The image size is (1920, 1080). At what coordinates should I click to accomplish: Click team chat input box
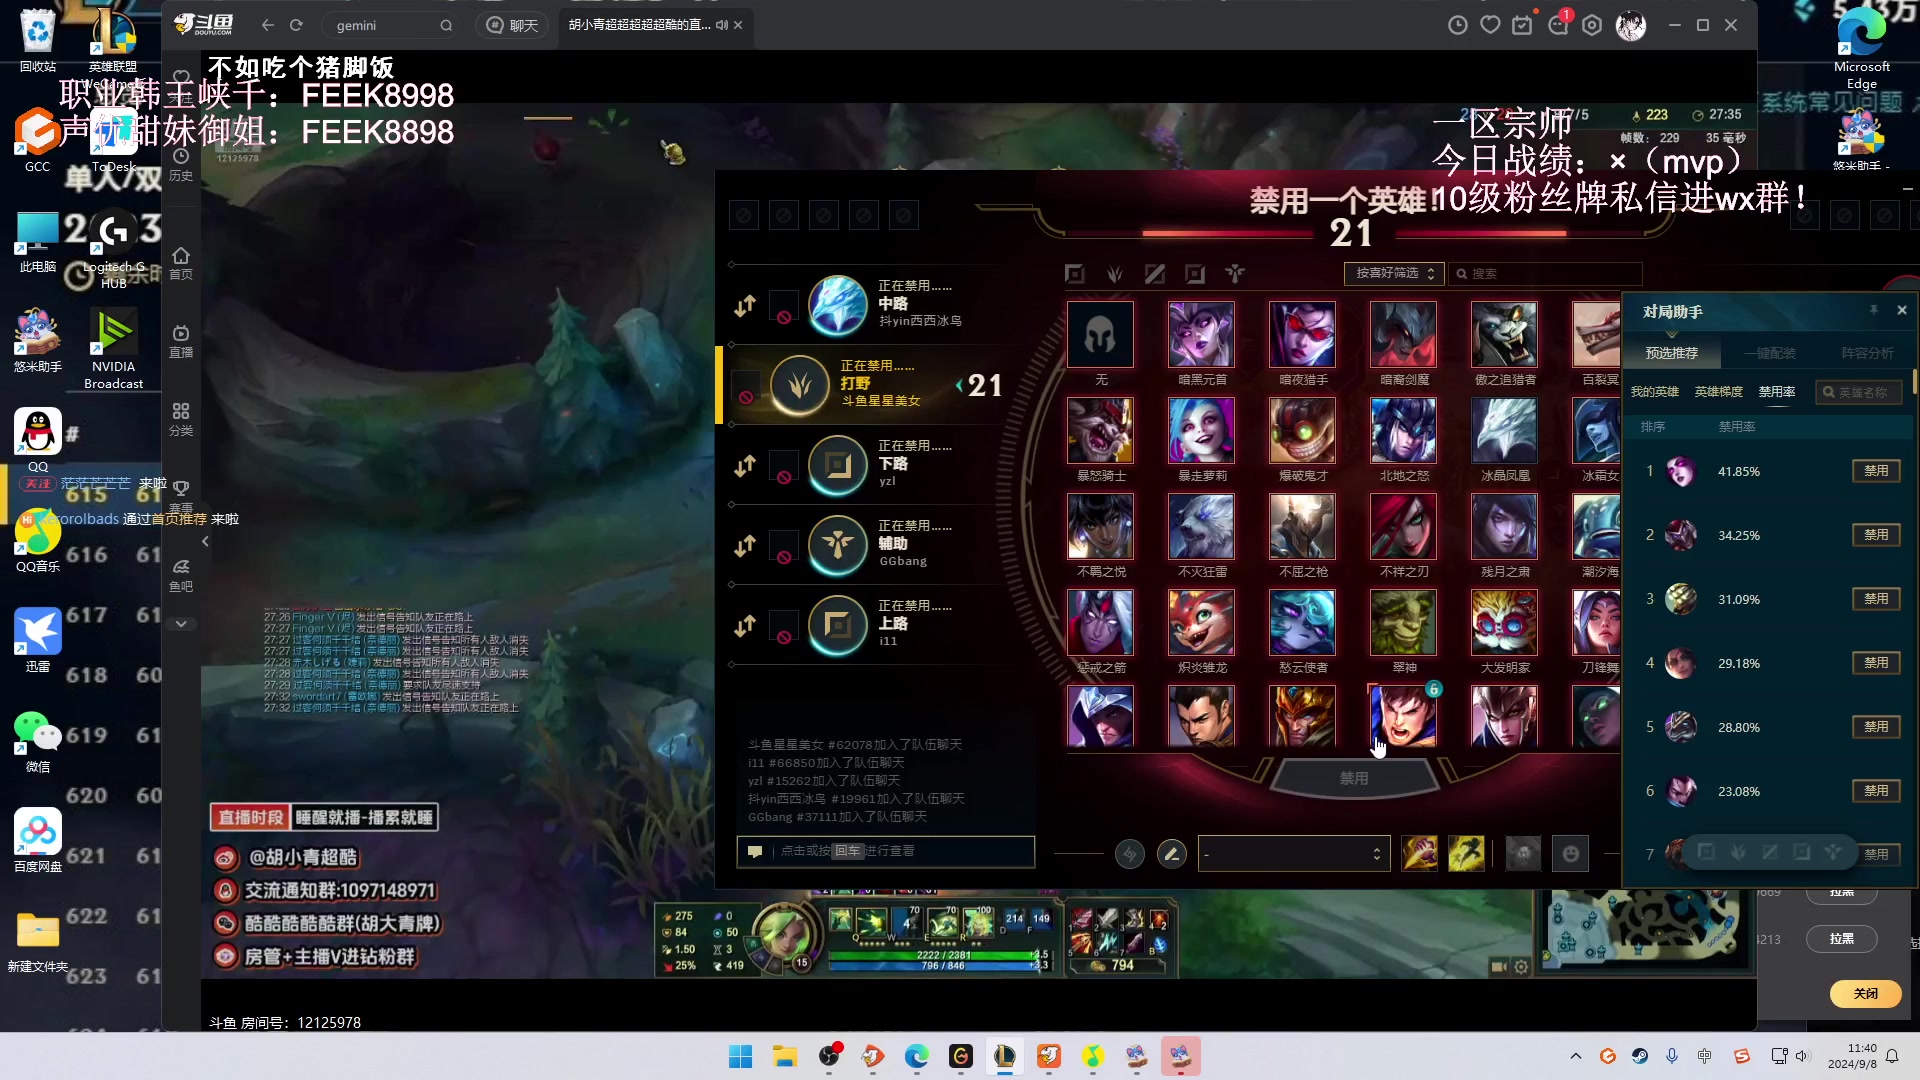(886, 851)
